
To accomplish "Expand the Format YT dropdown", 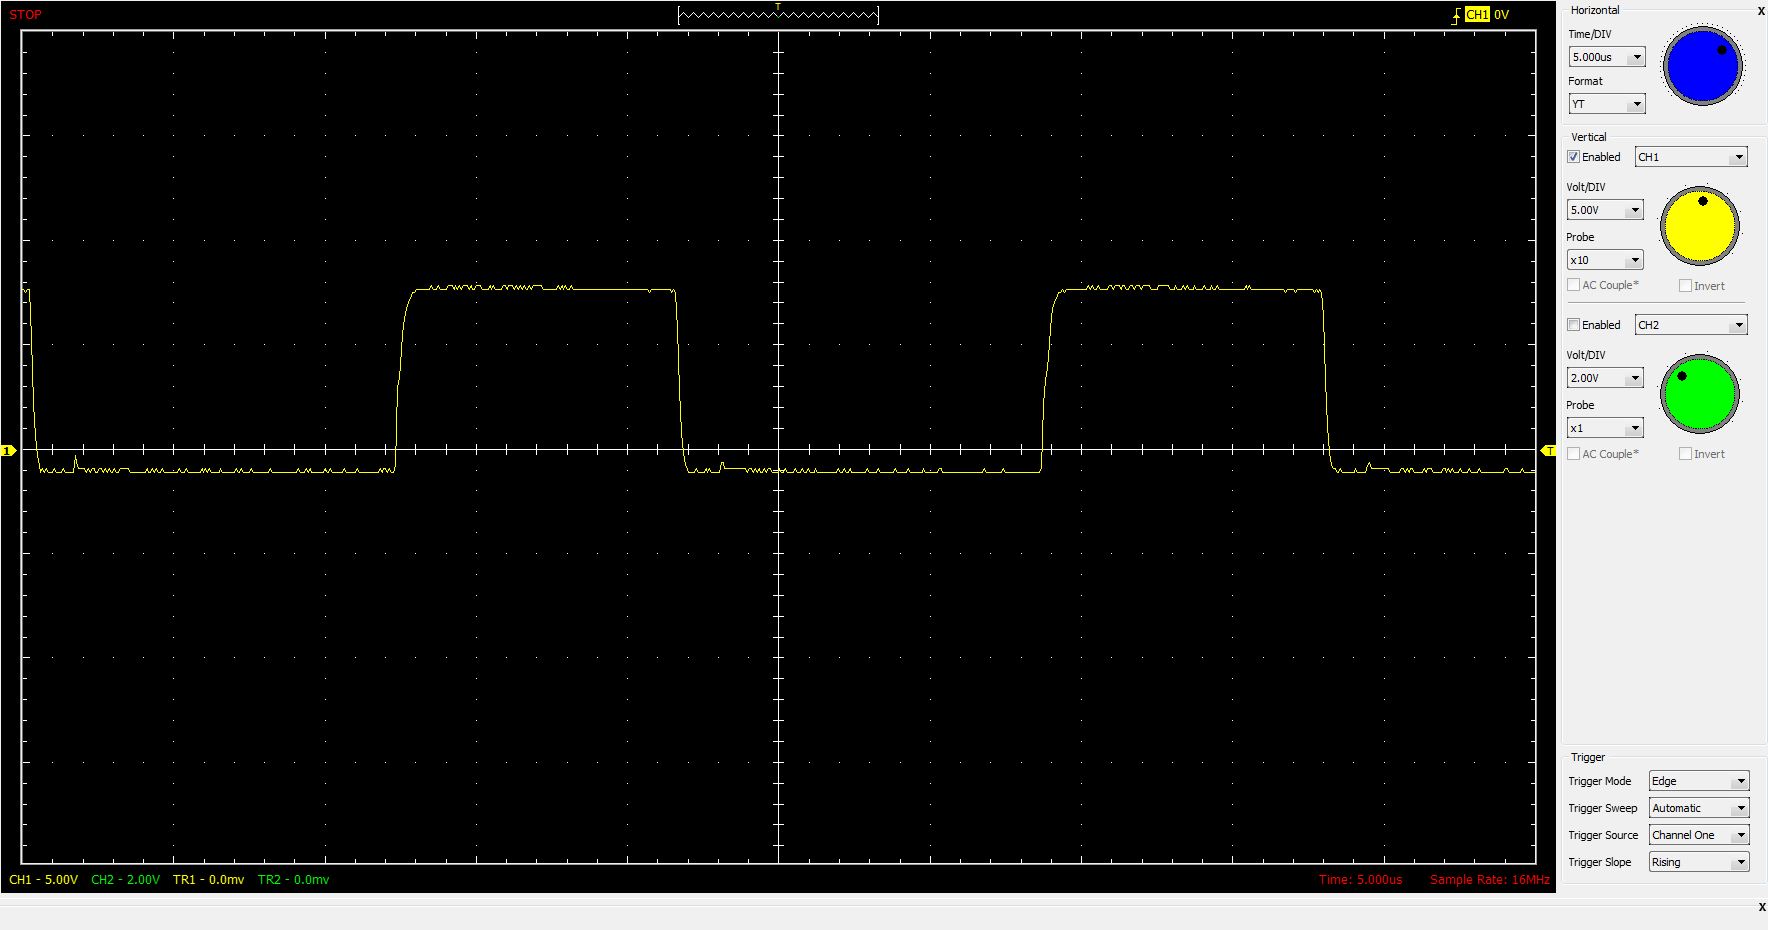I will tap(1606, 104).
